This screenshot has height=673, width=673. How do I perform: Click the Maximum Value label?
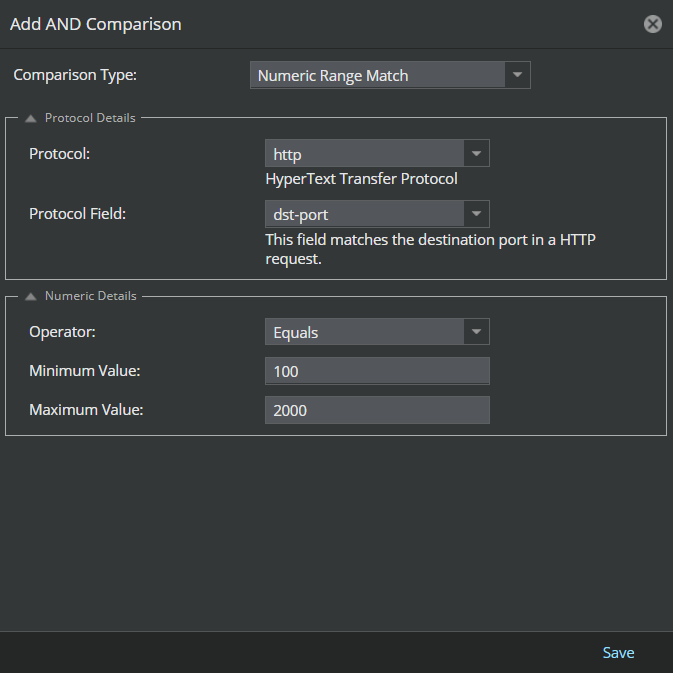pyautogui.click(x=86, y=410)
